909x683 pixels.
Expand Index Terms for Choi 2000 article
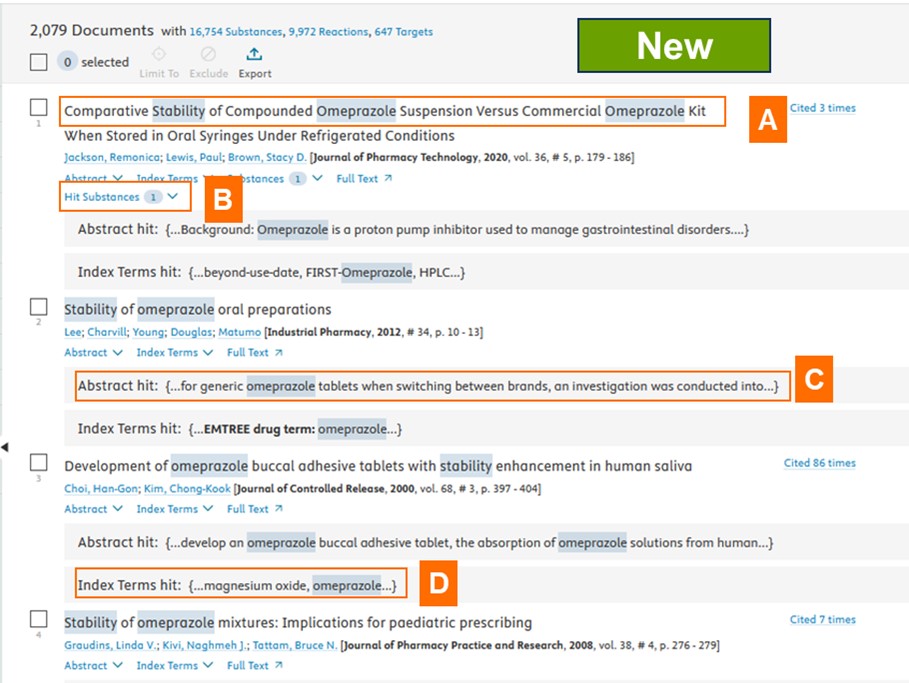(x=174, y=509)
